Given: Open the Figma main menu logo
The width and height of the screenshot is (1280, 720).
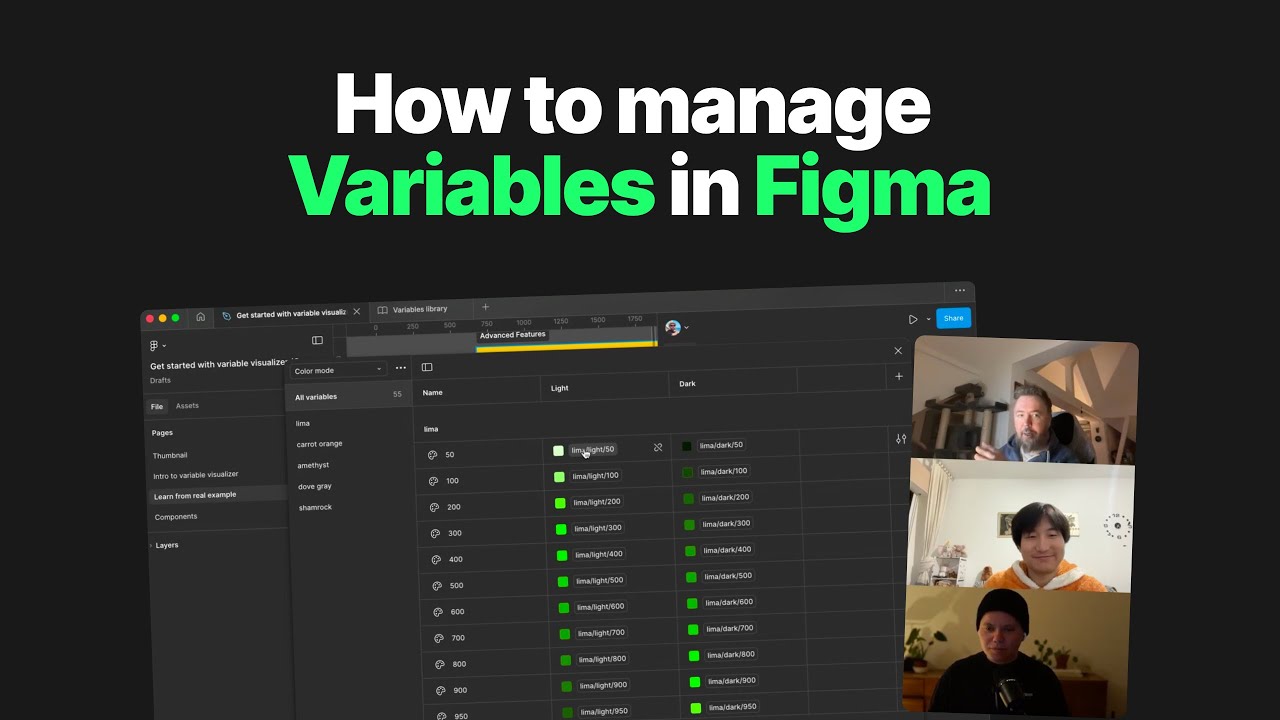Looking at the screenshot, I should (x=154, y=346).
